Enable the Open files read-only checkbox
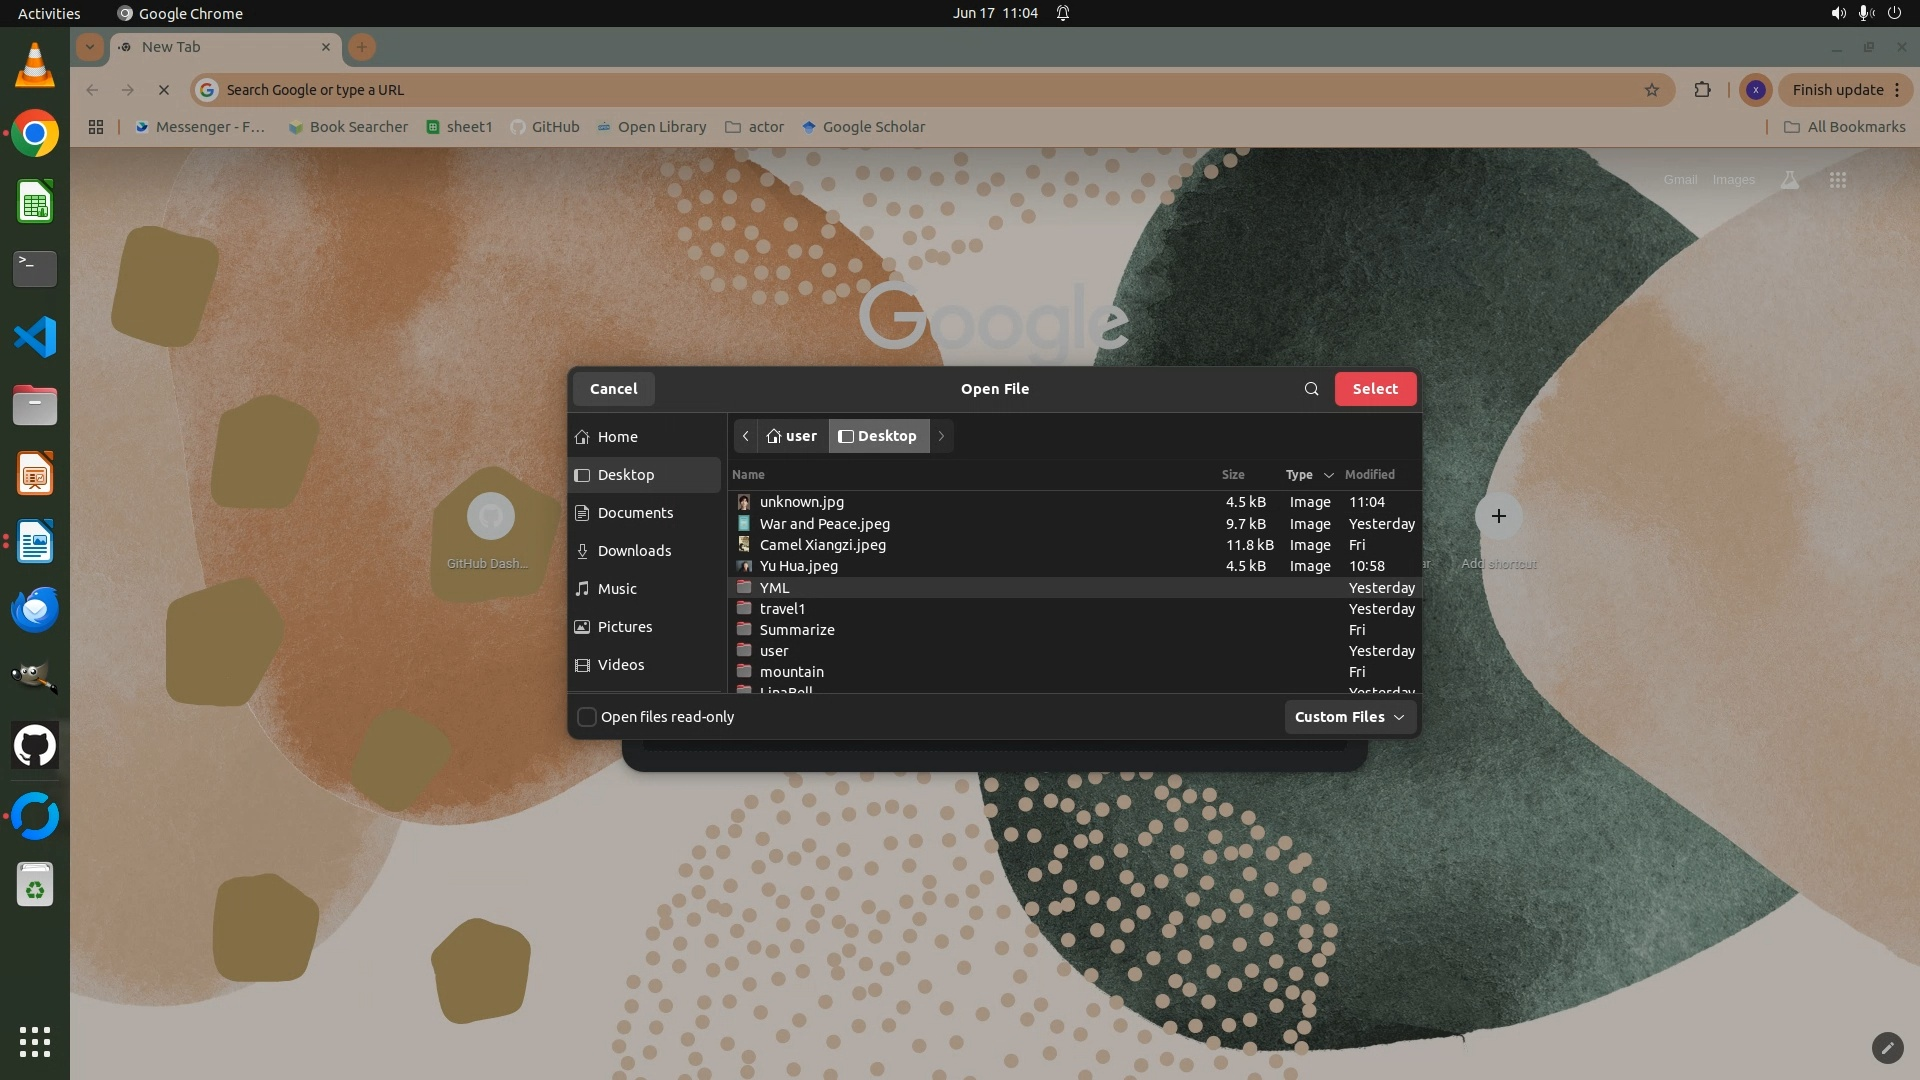The width and height of the screenshot is (1920, 1080). [587, 717]
